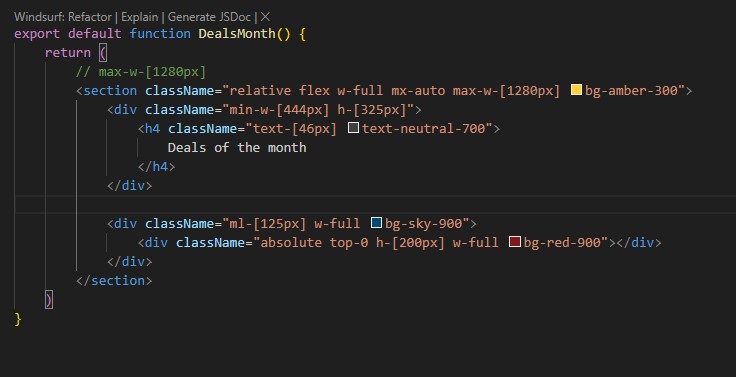Open the Generate JSDoc code lens
This screenshot has width=736, height=377.
point(210,17)
